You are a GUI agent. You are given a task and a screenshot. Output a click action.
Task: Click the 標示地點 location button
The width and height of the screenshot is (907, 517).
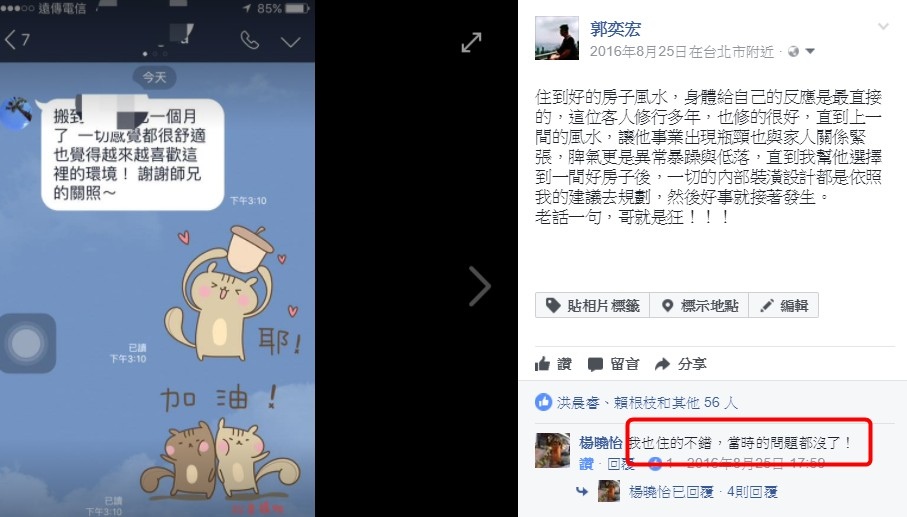[699, 305]
